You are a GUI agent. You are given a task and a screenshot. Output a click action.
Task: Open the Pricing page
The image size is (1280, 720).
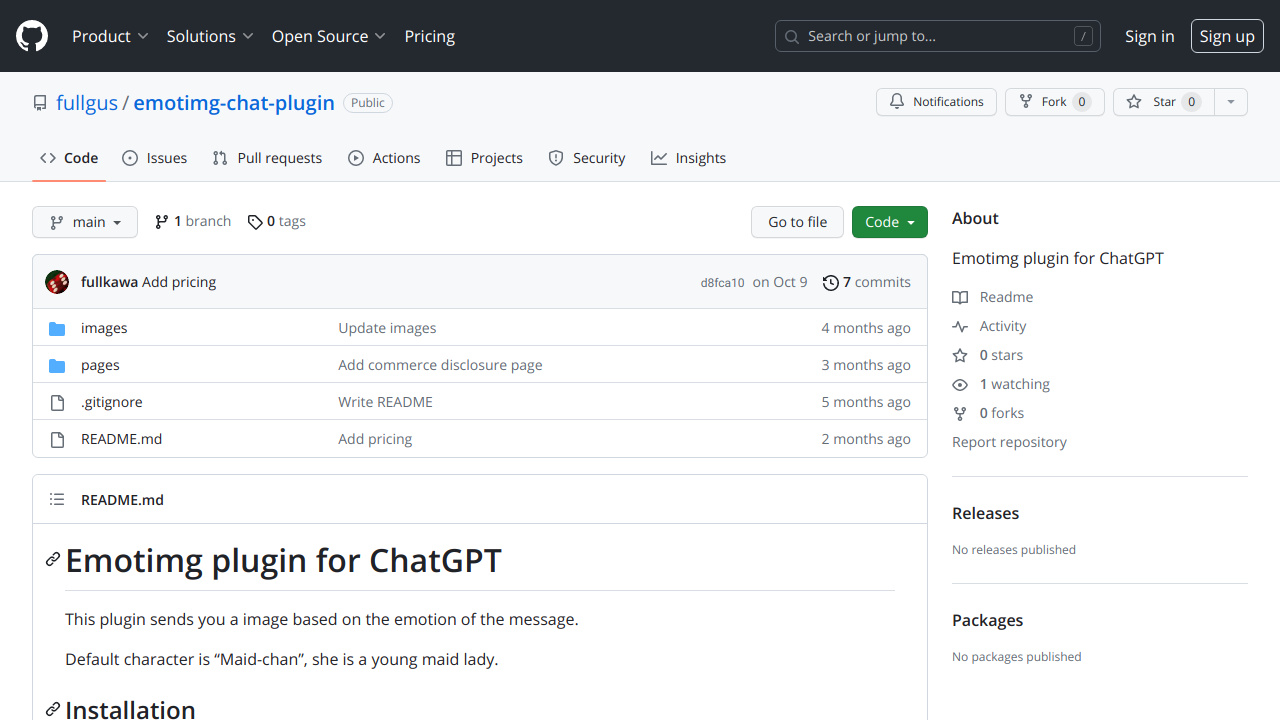(430, 36)
